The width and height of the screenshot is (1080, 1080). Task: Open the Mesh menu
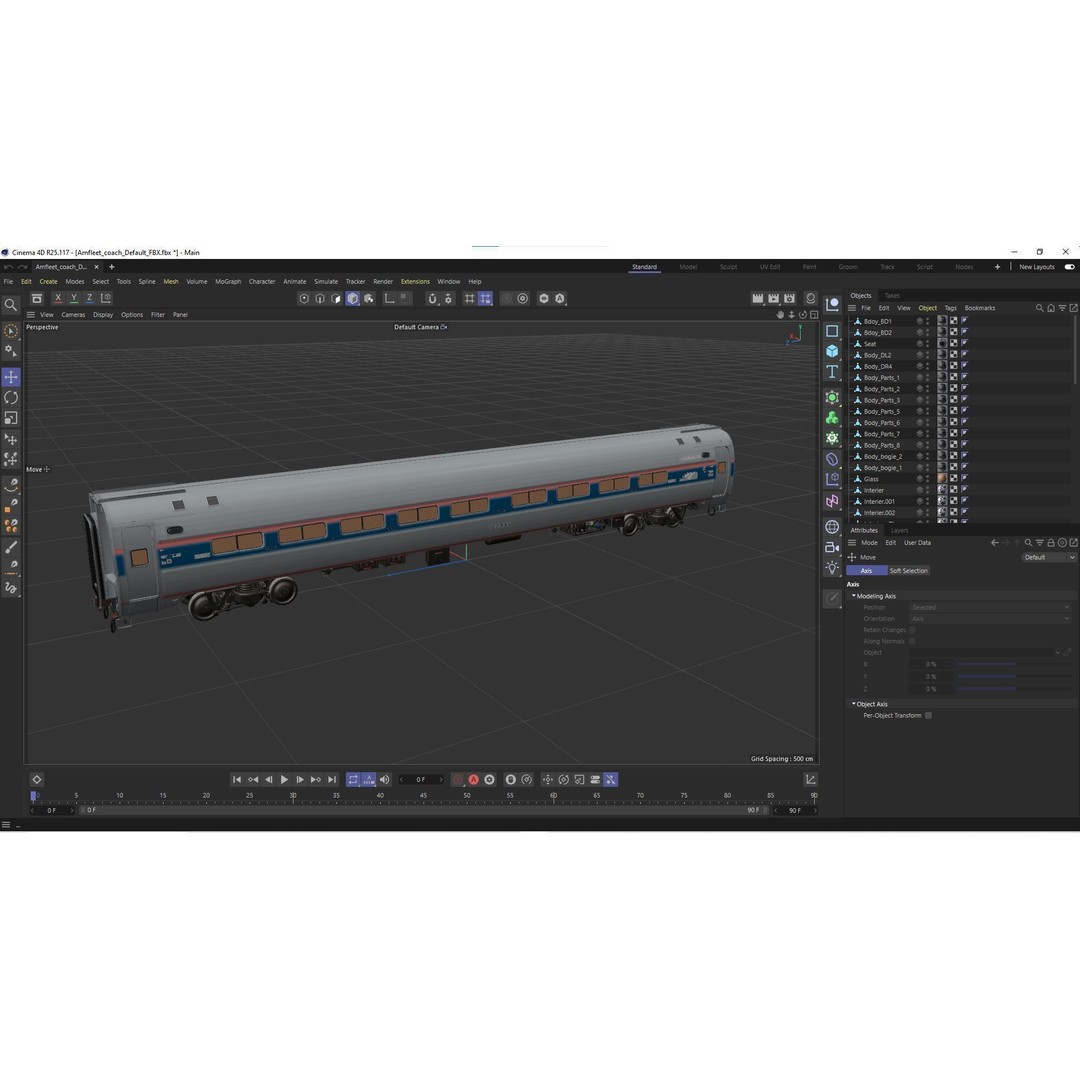pos(171,282)
